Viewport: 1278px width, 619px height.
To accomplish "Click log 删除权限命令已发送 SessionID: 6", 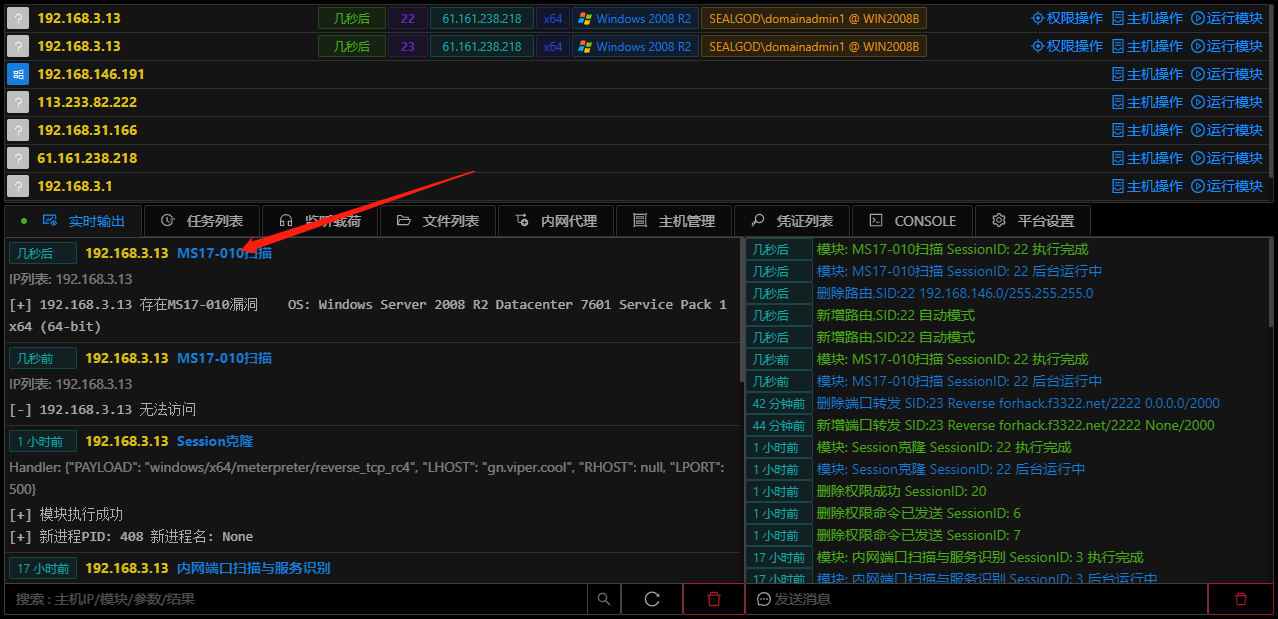I will [919, 513].
